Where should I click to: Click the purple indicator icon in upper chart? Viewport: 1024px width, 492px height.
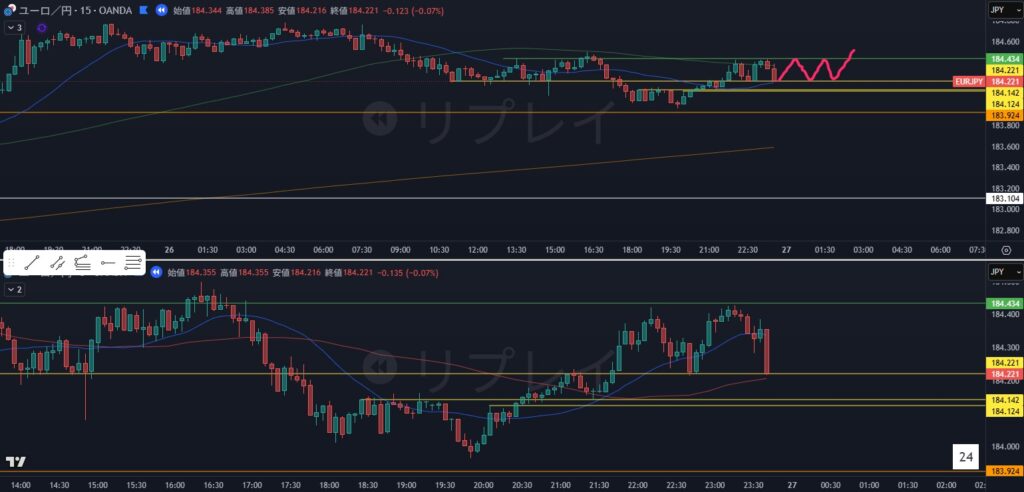(42, 28)
